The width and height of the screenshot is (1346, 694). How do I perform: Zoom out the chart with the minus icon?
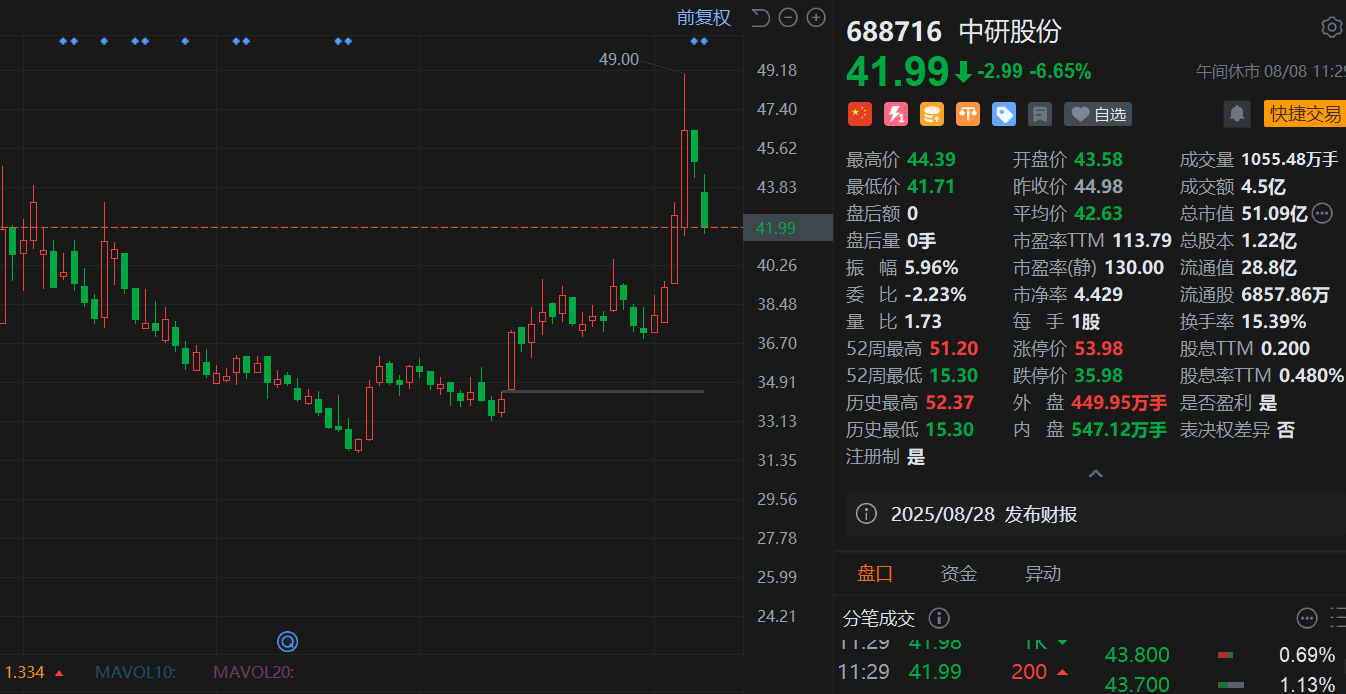pyautogui.click(x=788, y=17)
